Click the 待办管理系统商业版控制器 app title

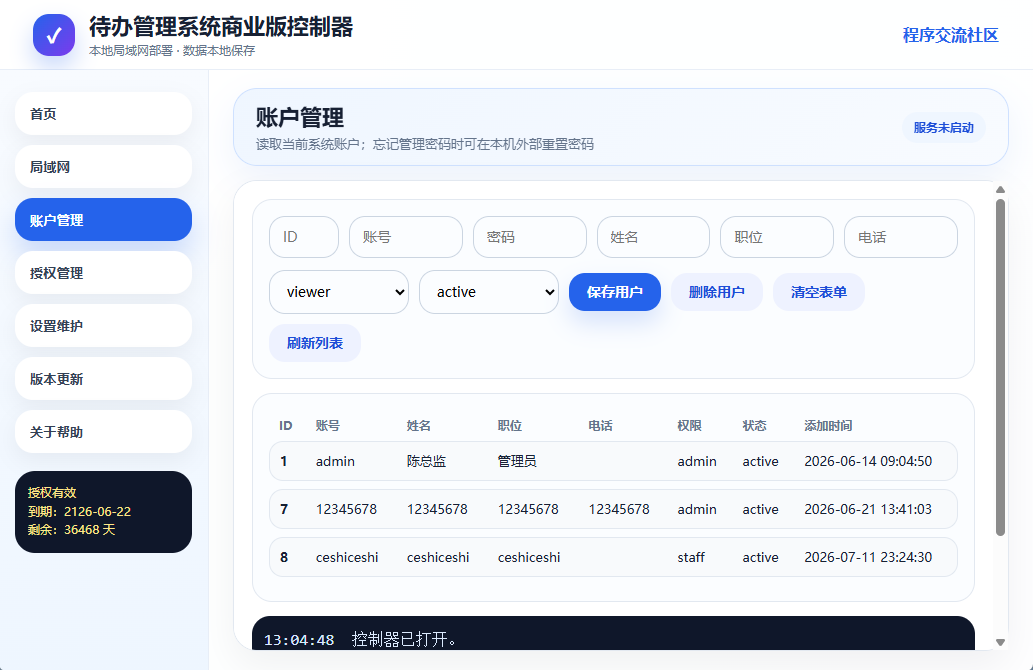[x=221, y=27]
